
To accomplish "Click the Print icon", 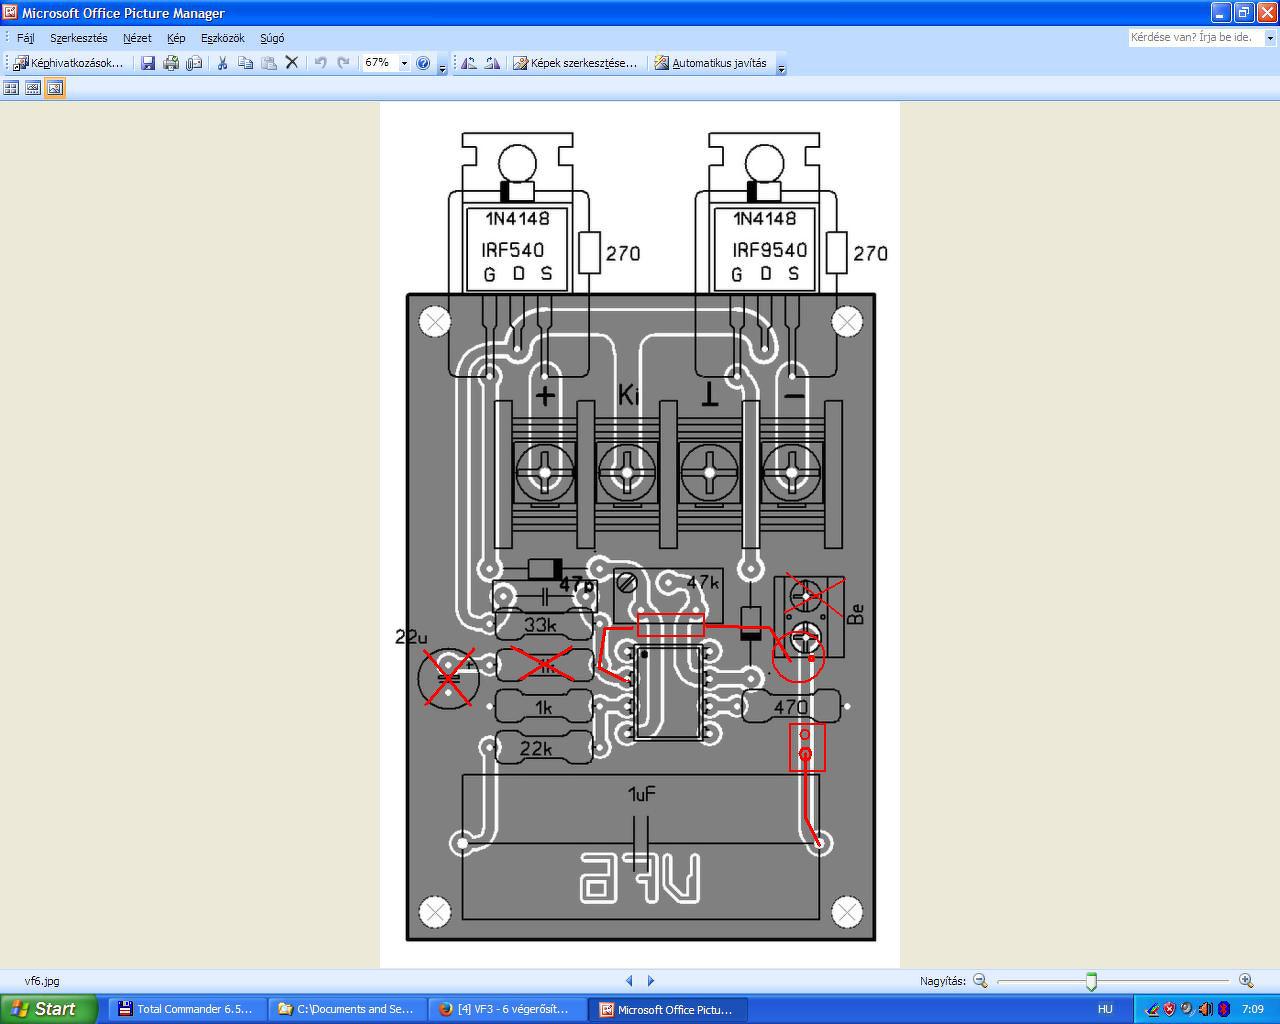I will point(171,63).
